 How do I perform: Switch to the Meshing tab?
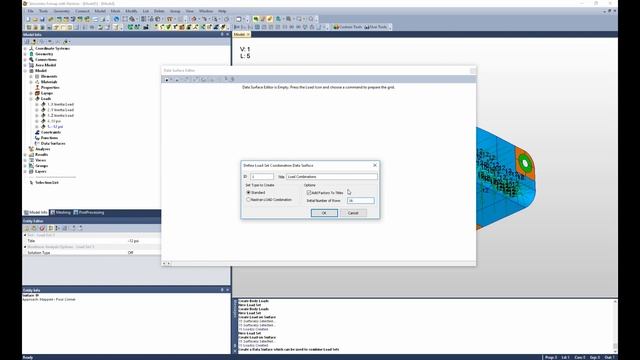(x=60, y=213)
